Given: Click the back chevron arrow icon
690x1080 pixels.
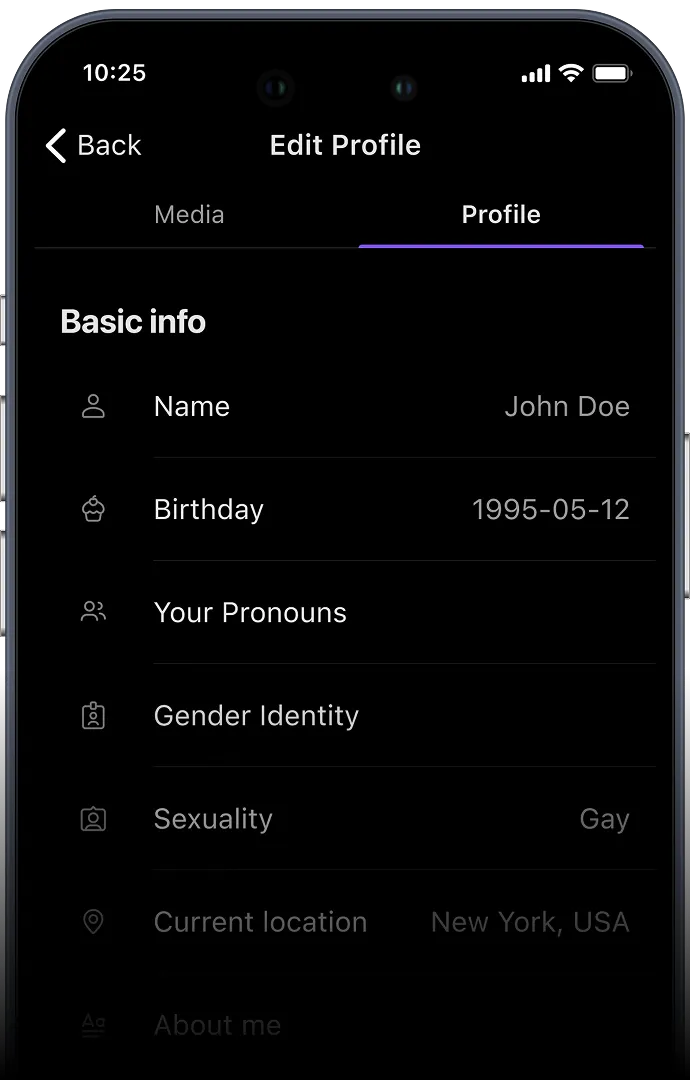Looking at the screenshot, I should [55, 145].
